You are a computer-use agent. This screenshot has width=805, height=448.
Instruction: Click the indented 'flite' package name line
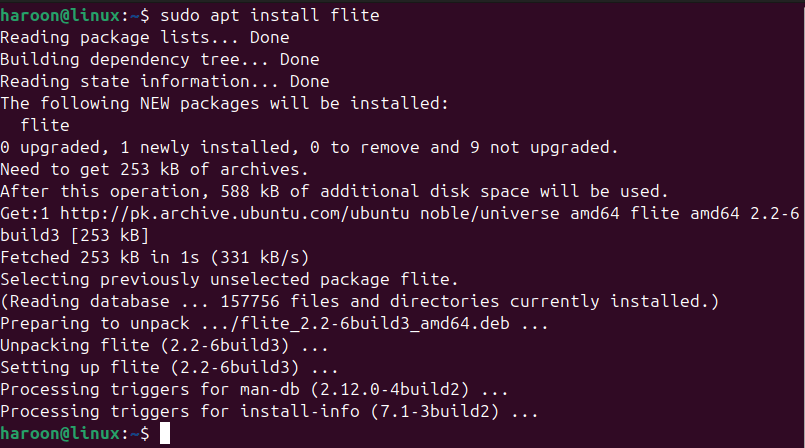(45, 125)
